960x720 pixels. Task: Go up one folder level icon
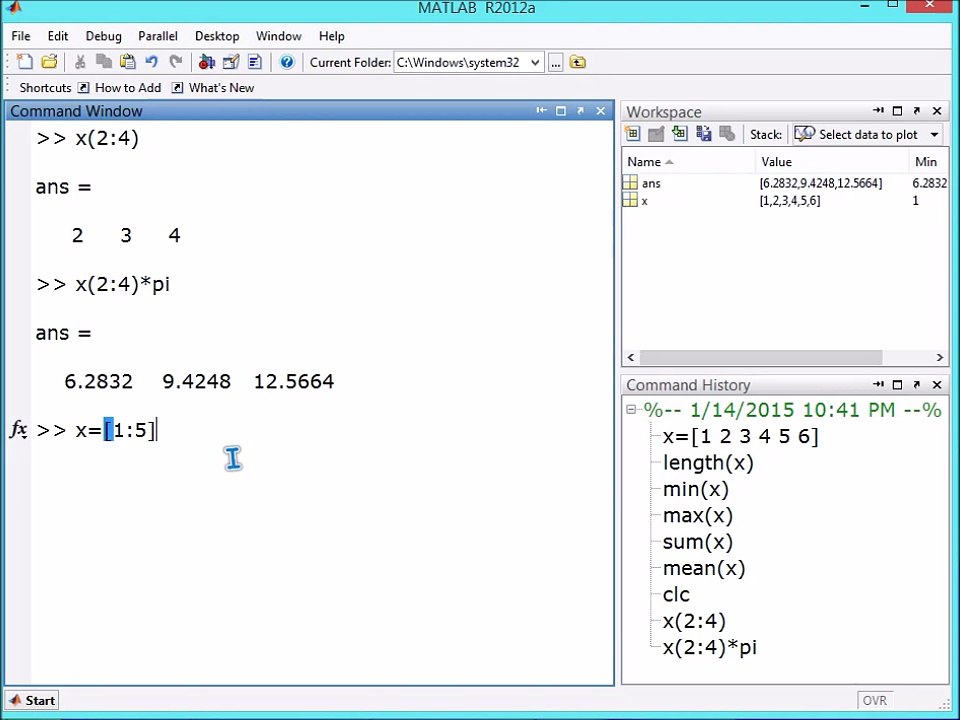pos(577,62)
